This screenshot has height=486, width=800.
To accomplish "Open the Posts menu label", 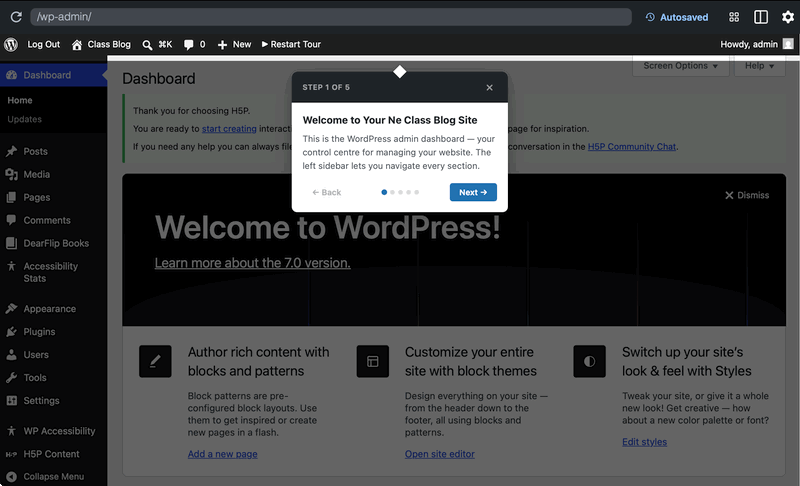I will (35, 151).
